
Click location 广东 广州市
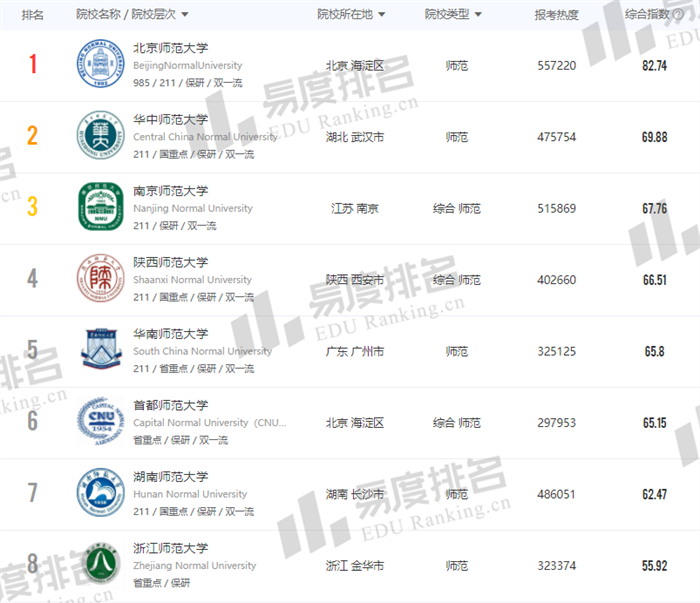coord(354,351)
